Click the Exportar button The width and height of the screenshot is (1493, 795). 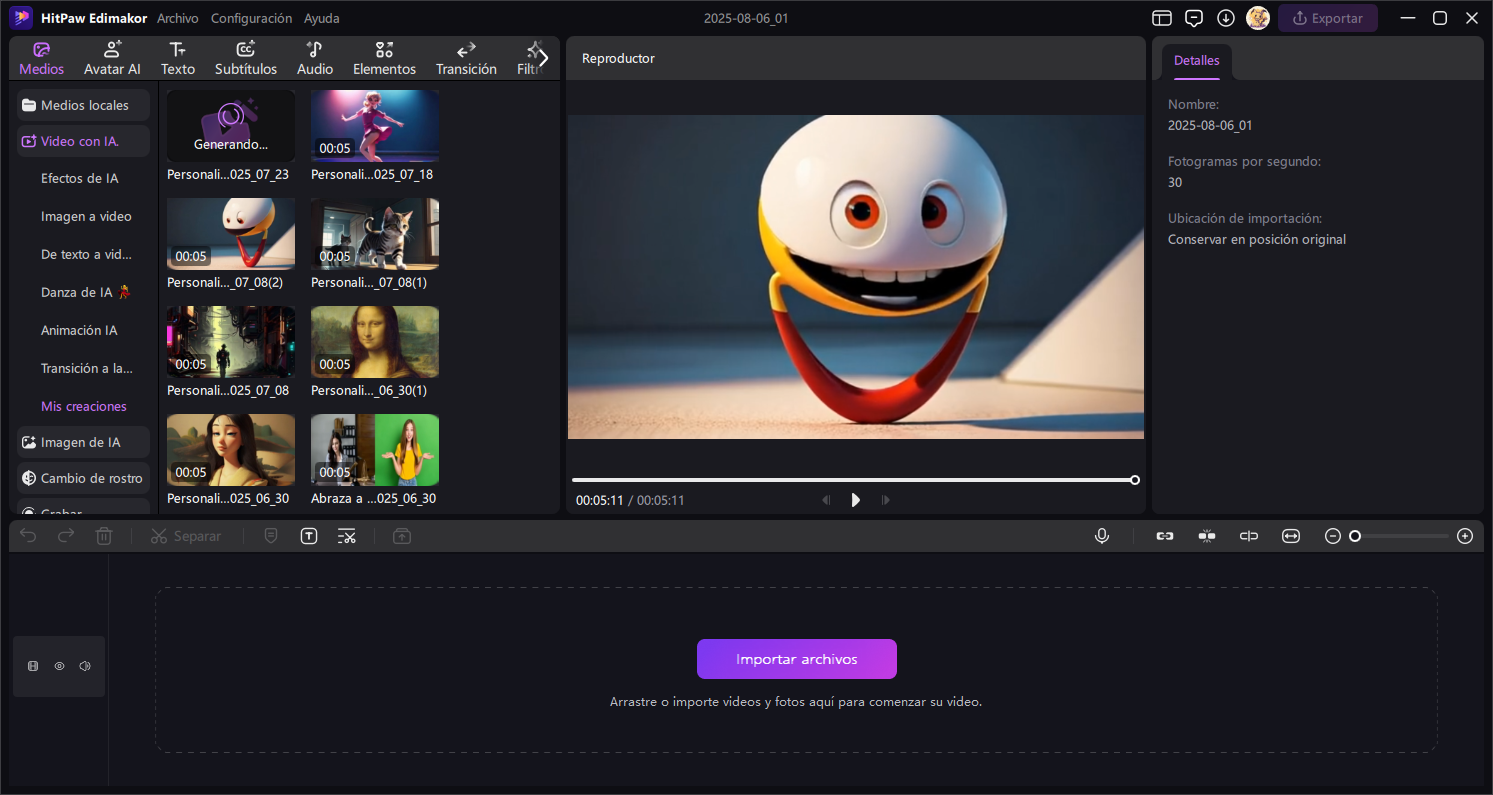1327,18
